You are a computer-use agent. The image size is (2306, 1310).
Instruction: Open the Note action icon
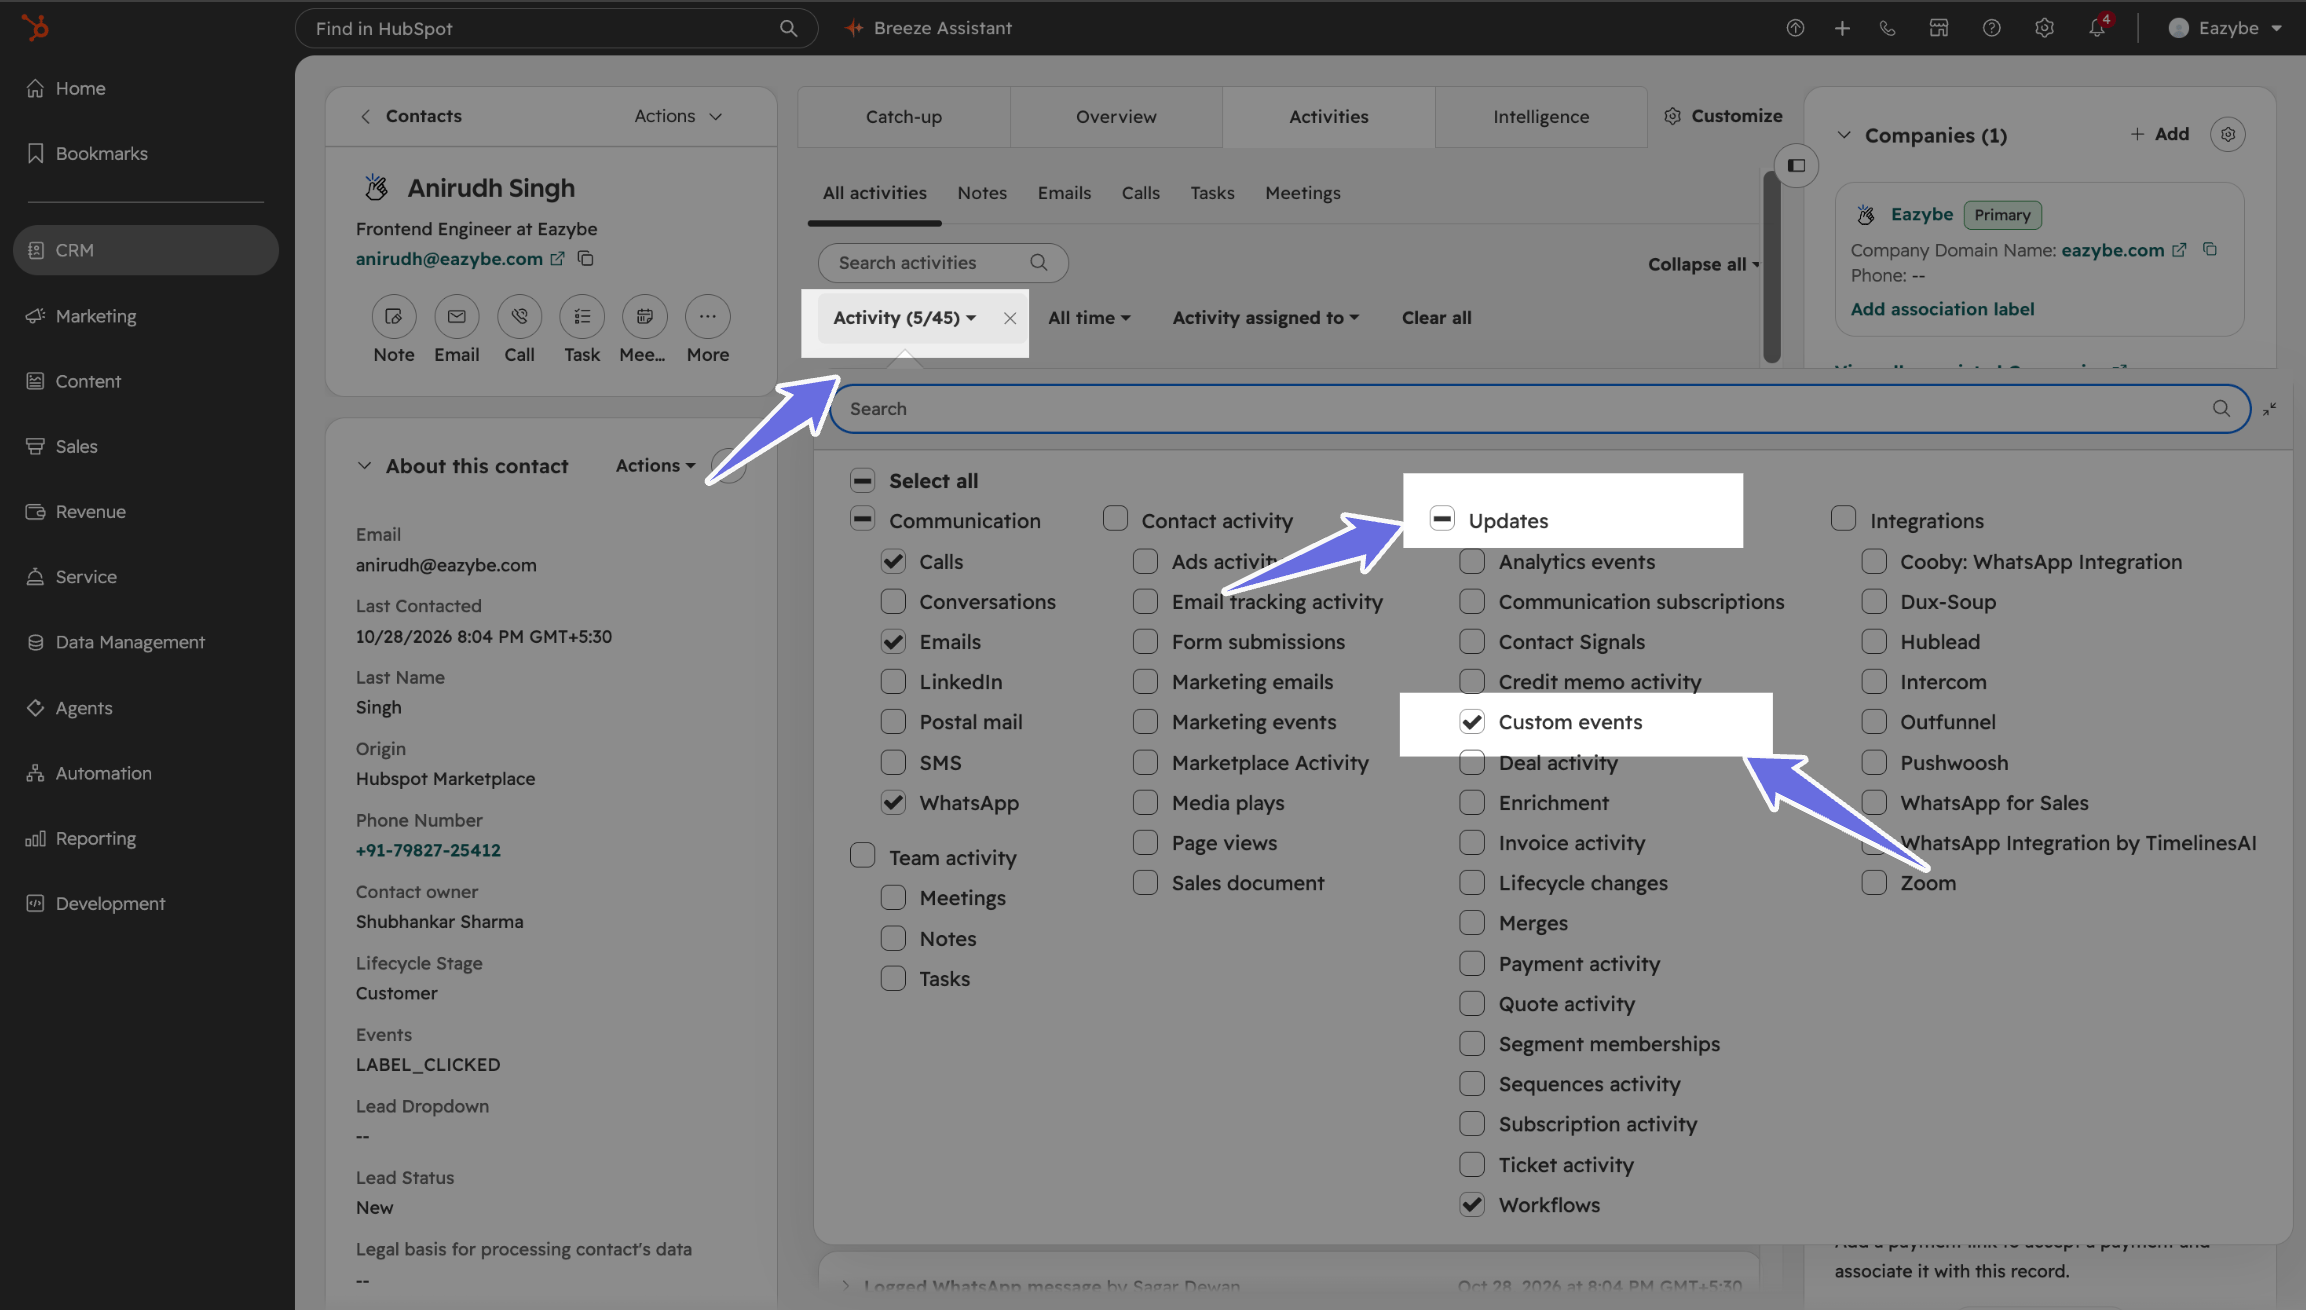coord(394,317)
